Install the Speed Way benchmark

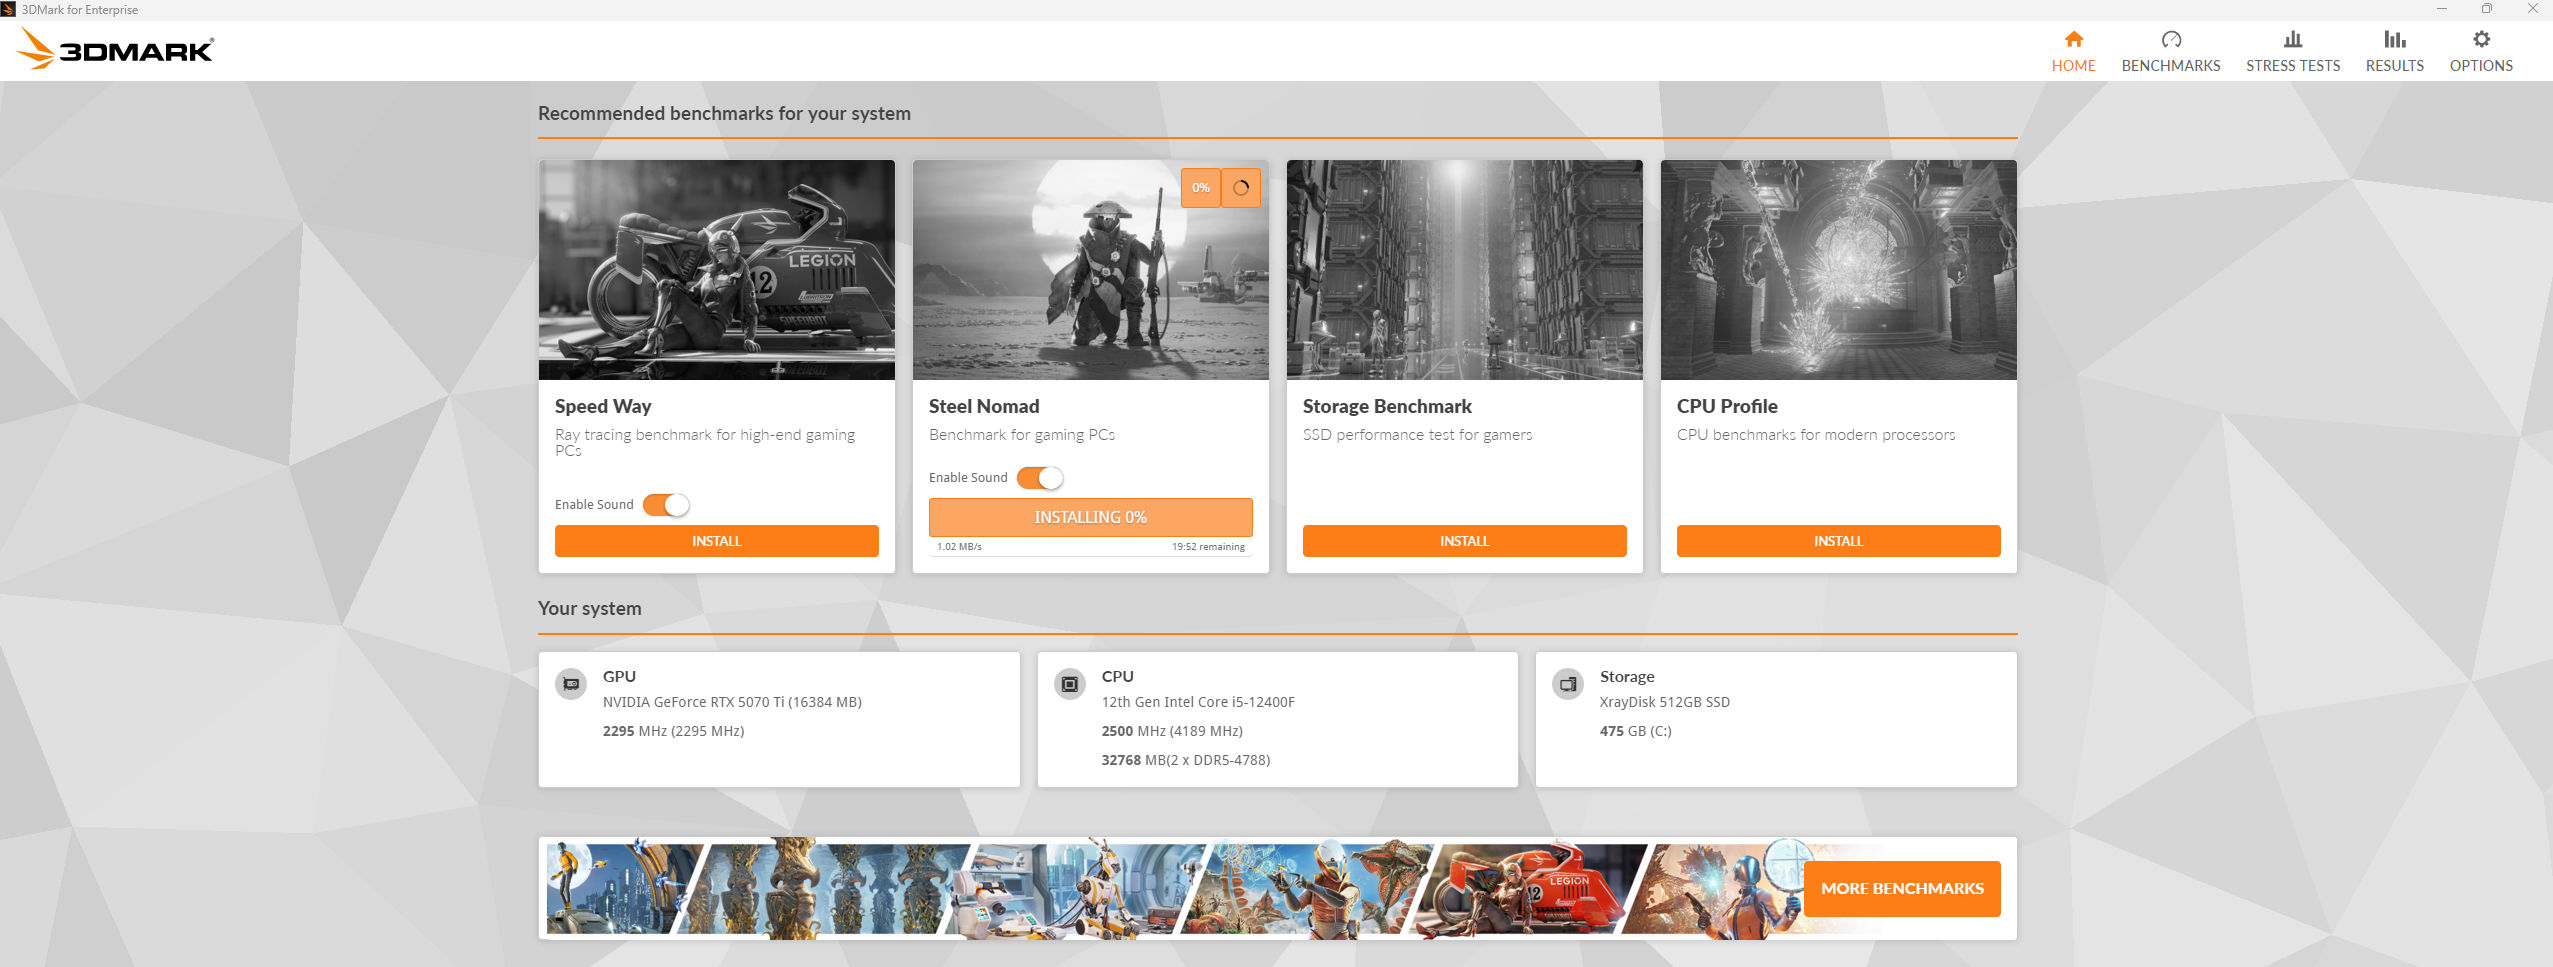pyautogui.click(x=717, y=541)
